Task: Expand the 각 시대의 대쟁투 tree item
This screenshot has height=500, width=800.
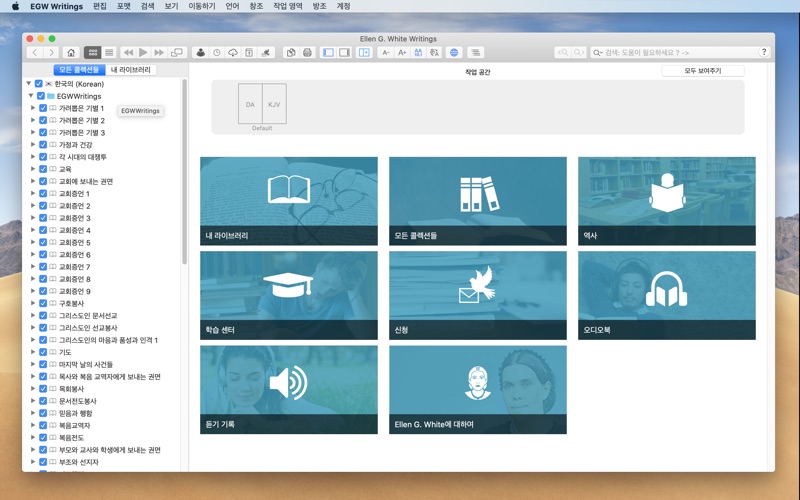Action: point(33,157)
